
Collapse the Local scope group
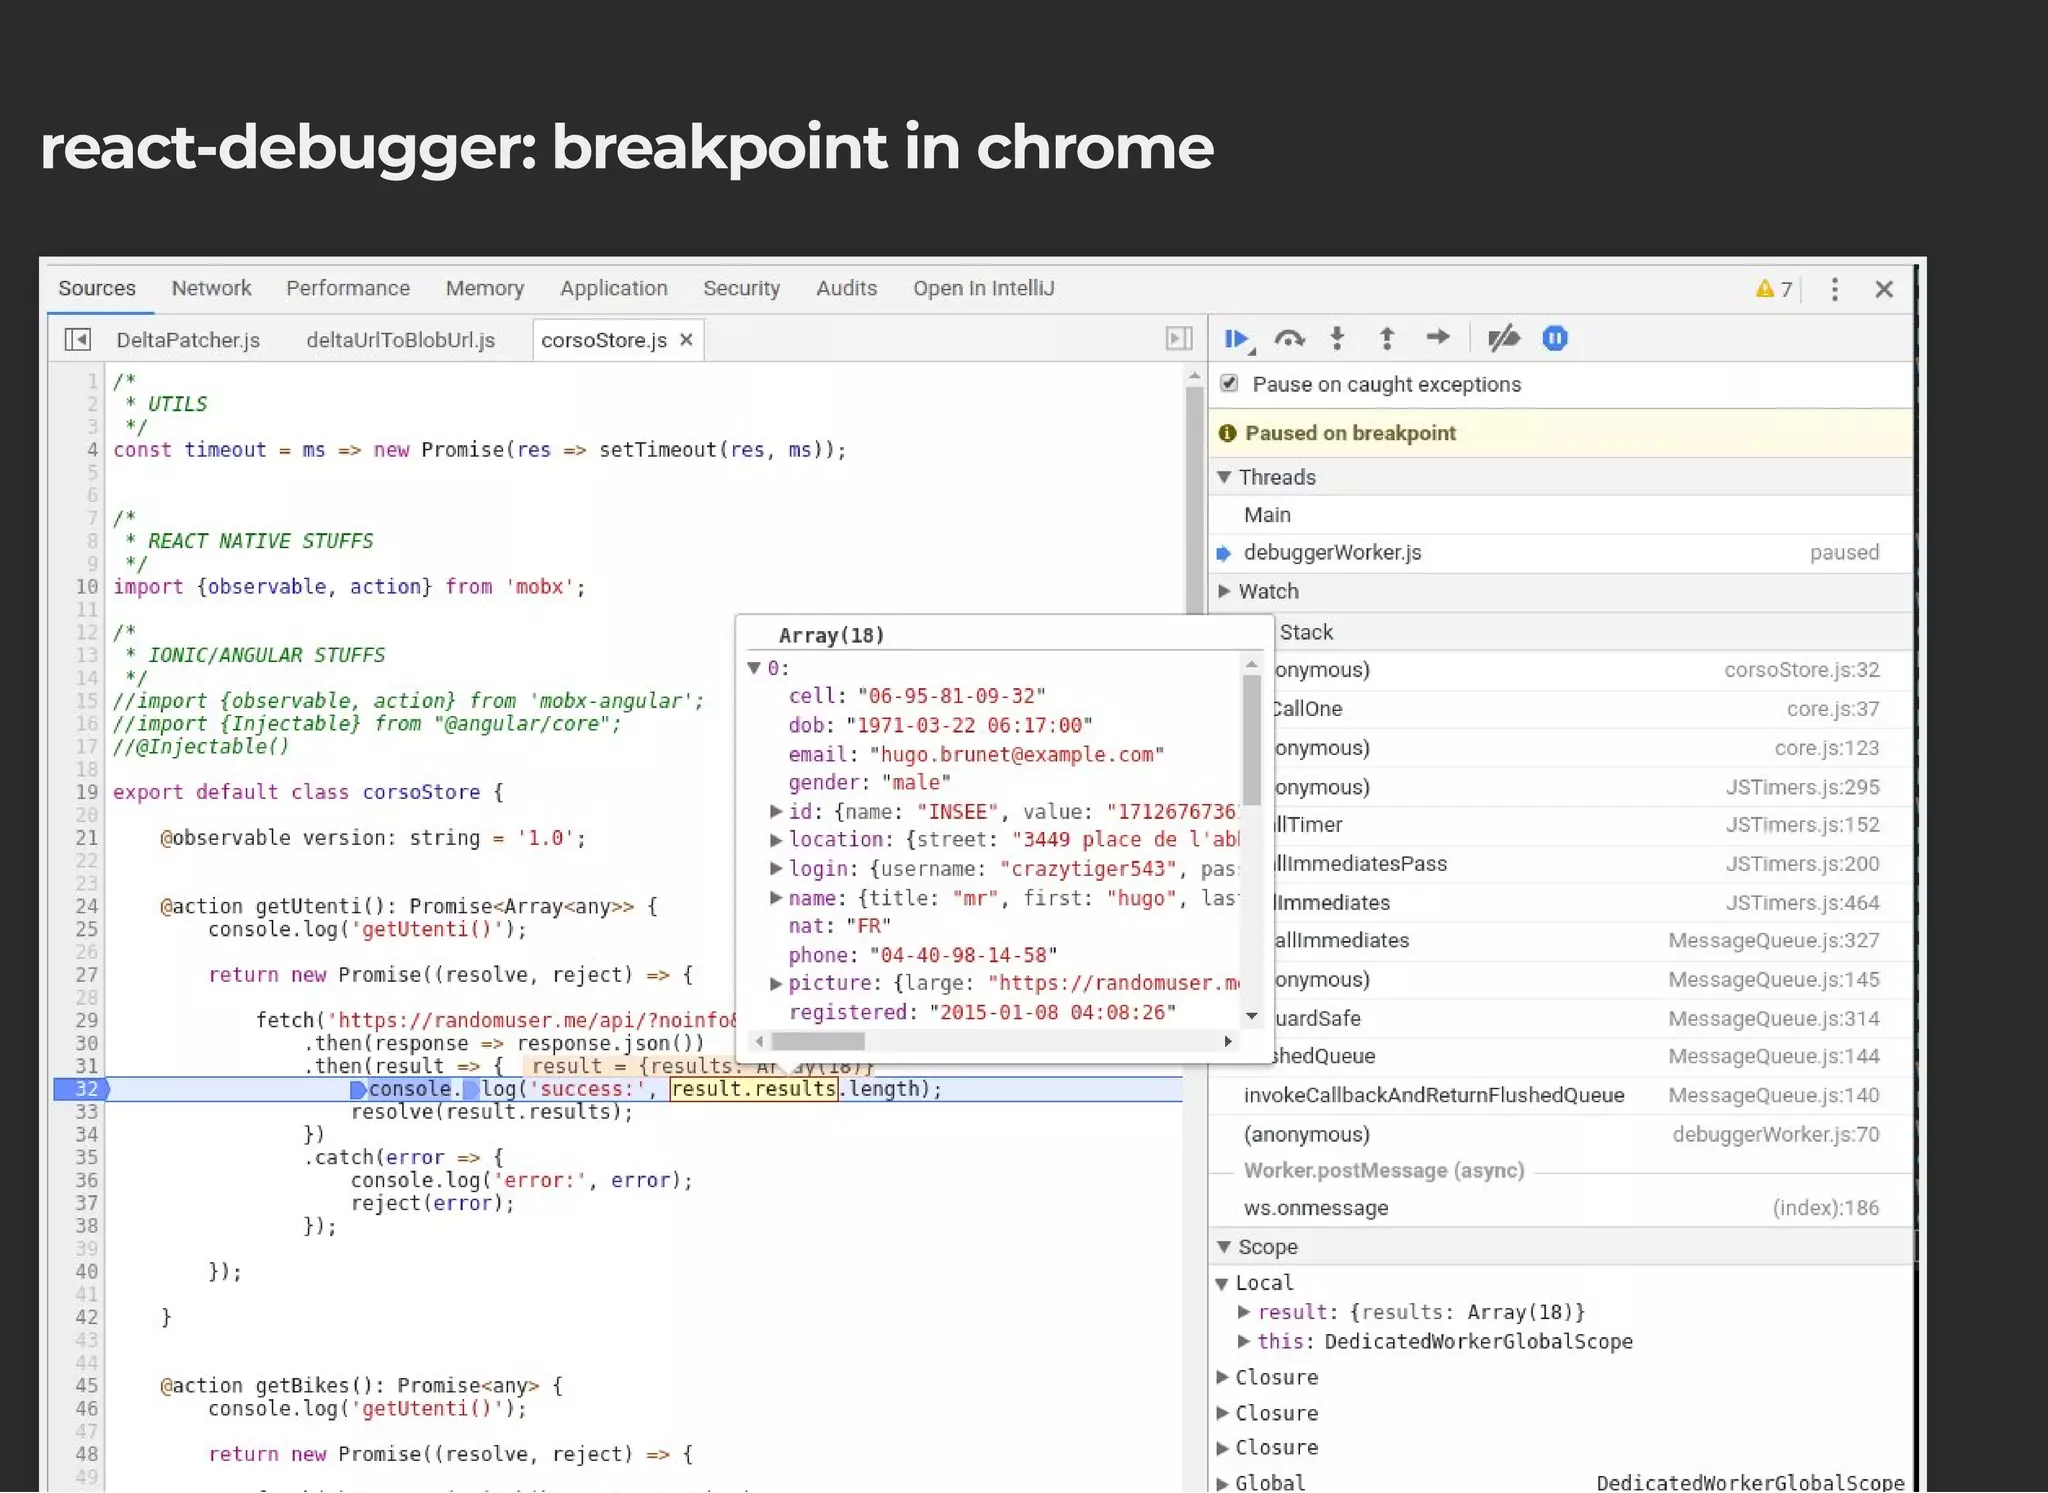coord(1222,1284)
